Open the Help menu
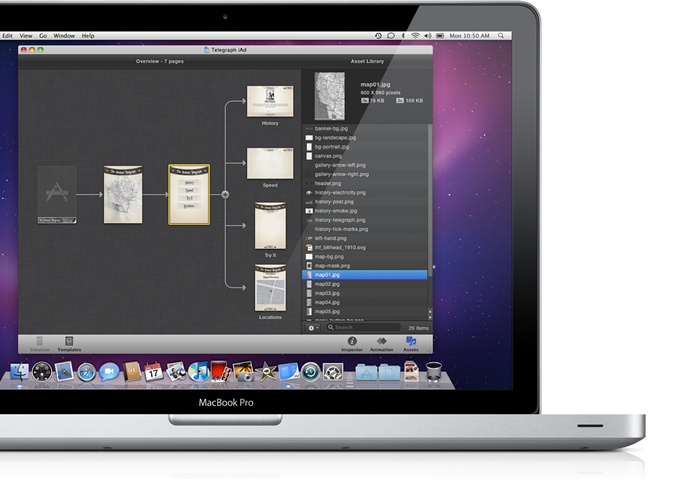The height and width of the screenshot is (483, 694). (x=88, y=36)
